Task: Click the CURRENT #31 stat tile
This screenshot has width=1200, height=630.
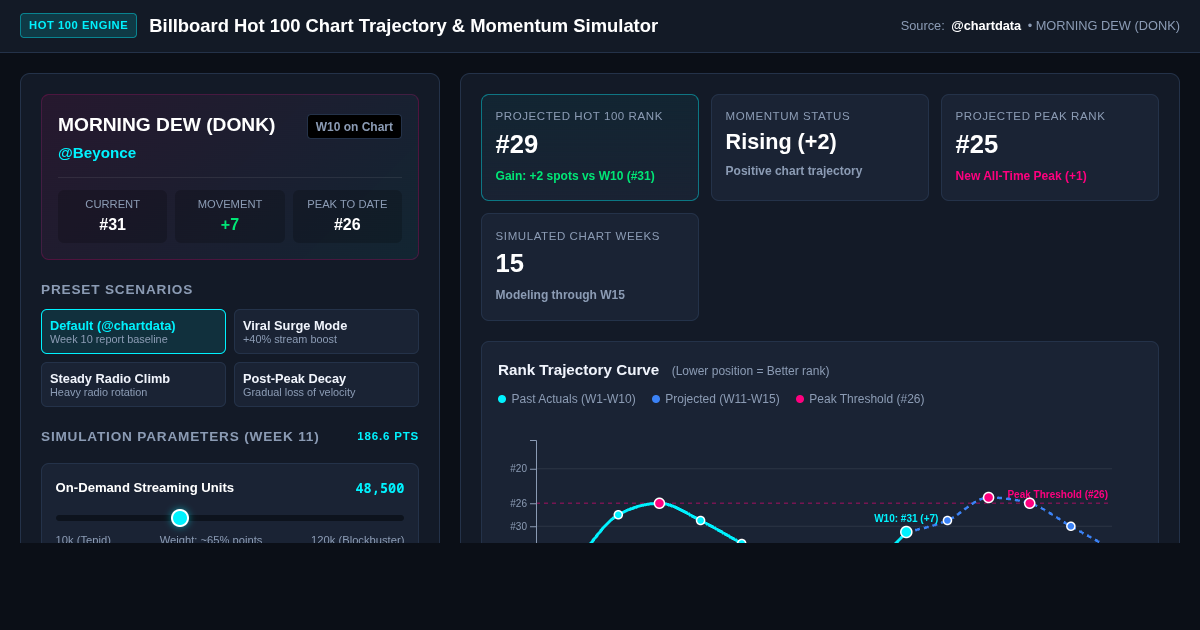Action: (x=113, y=216)
